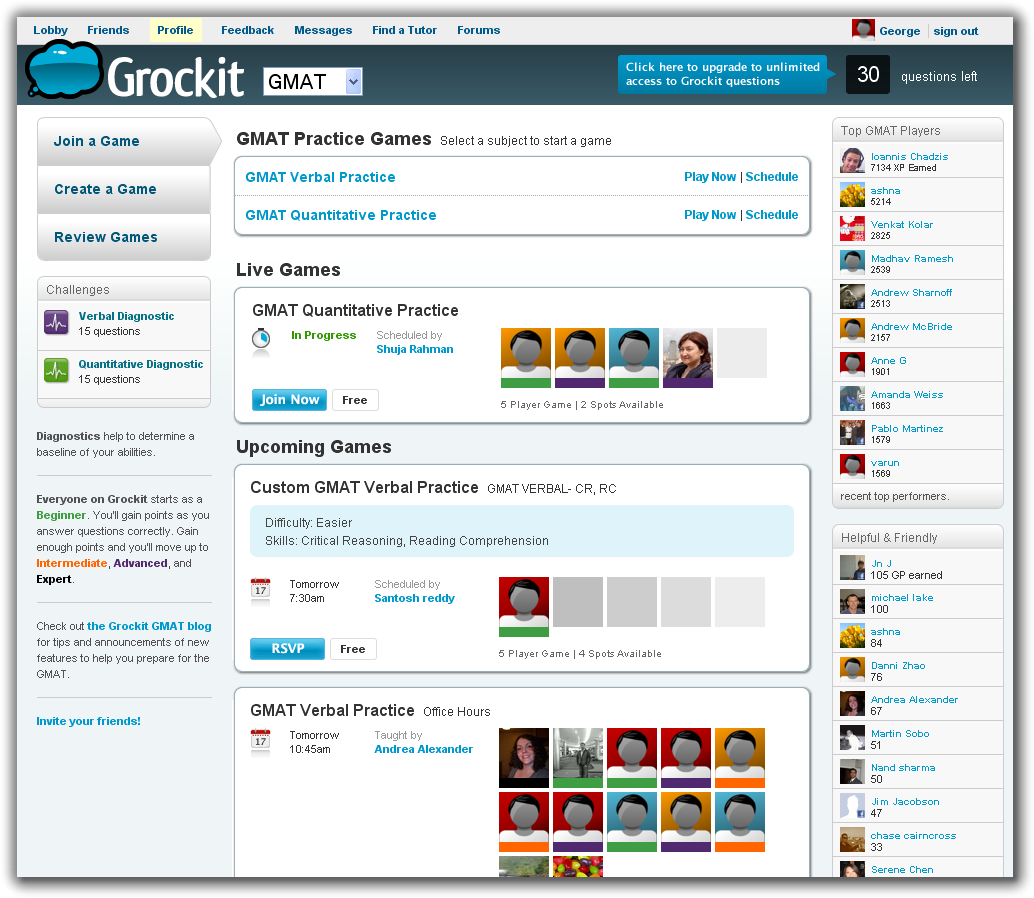Click the Quantitative Diagnostic pulse icon
Viewport: 1034px width, 898px height.
pos(56,371)
